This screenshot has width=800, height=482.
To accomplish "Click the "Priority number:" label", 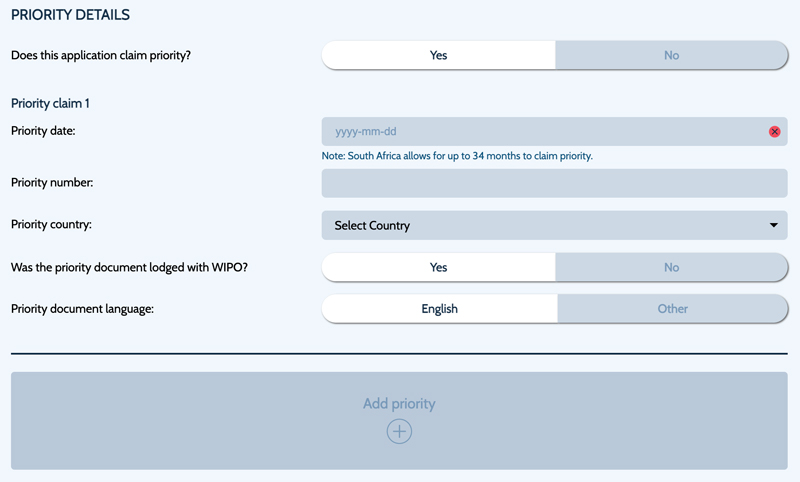I will coord(52,183).
